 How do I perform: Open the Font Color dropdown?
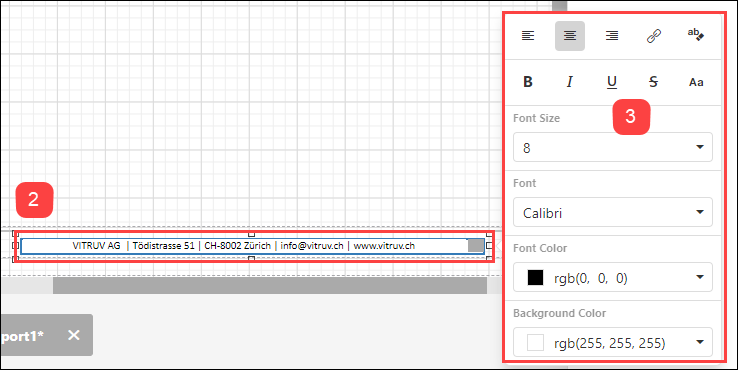613,278
